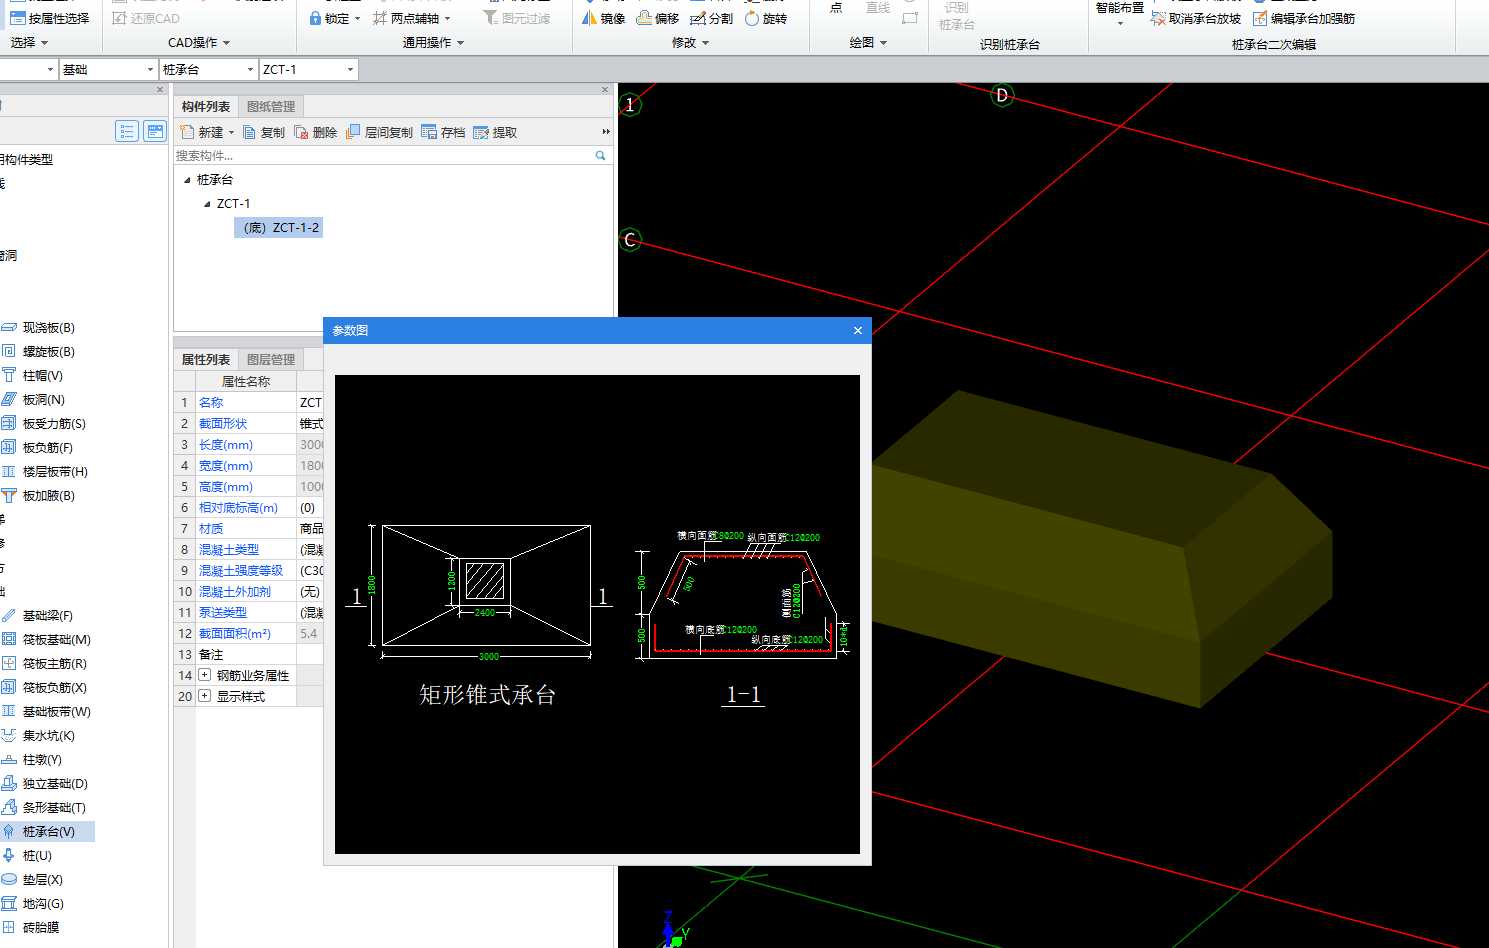
Task: Expand more component list toolbar options
Action: [605, 132]
